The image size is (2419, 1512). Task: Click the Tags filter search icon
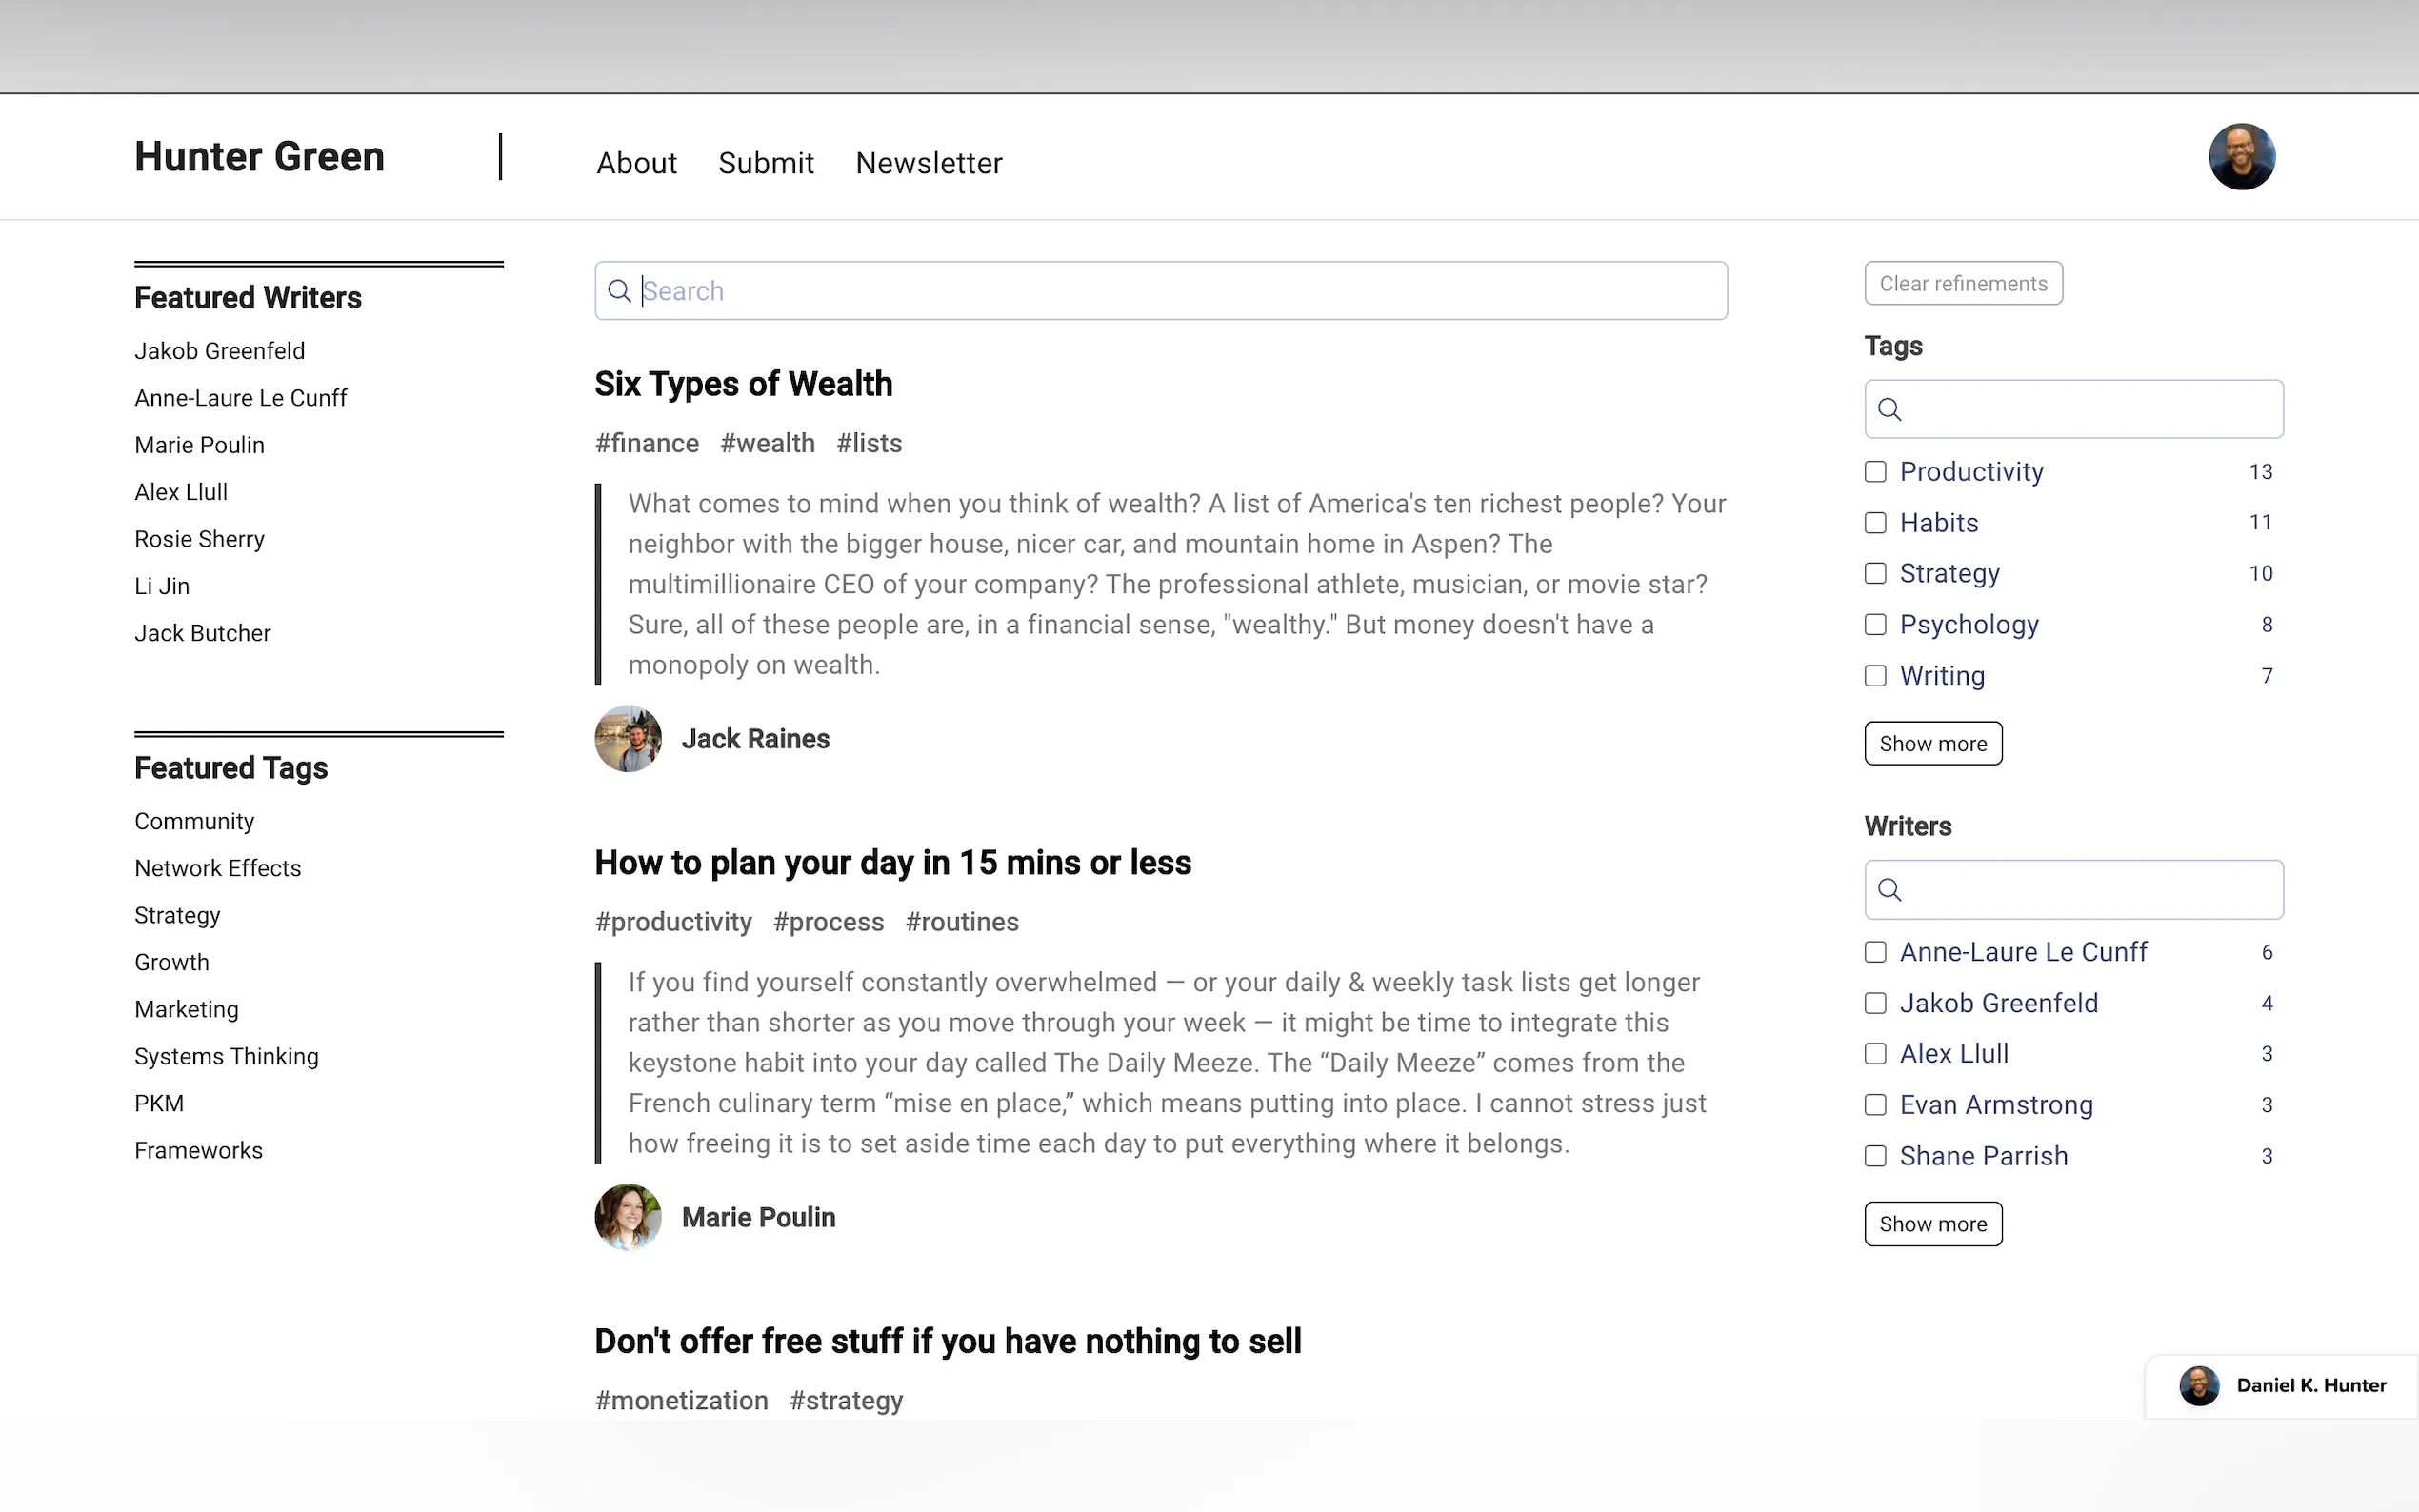pos(1889,409)
